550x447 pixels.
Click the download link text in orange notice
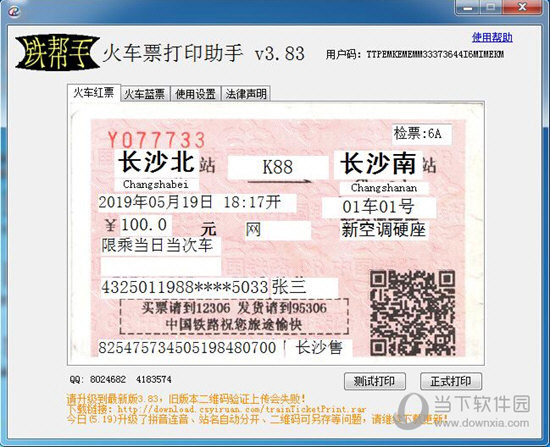click(216, 409)
